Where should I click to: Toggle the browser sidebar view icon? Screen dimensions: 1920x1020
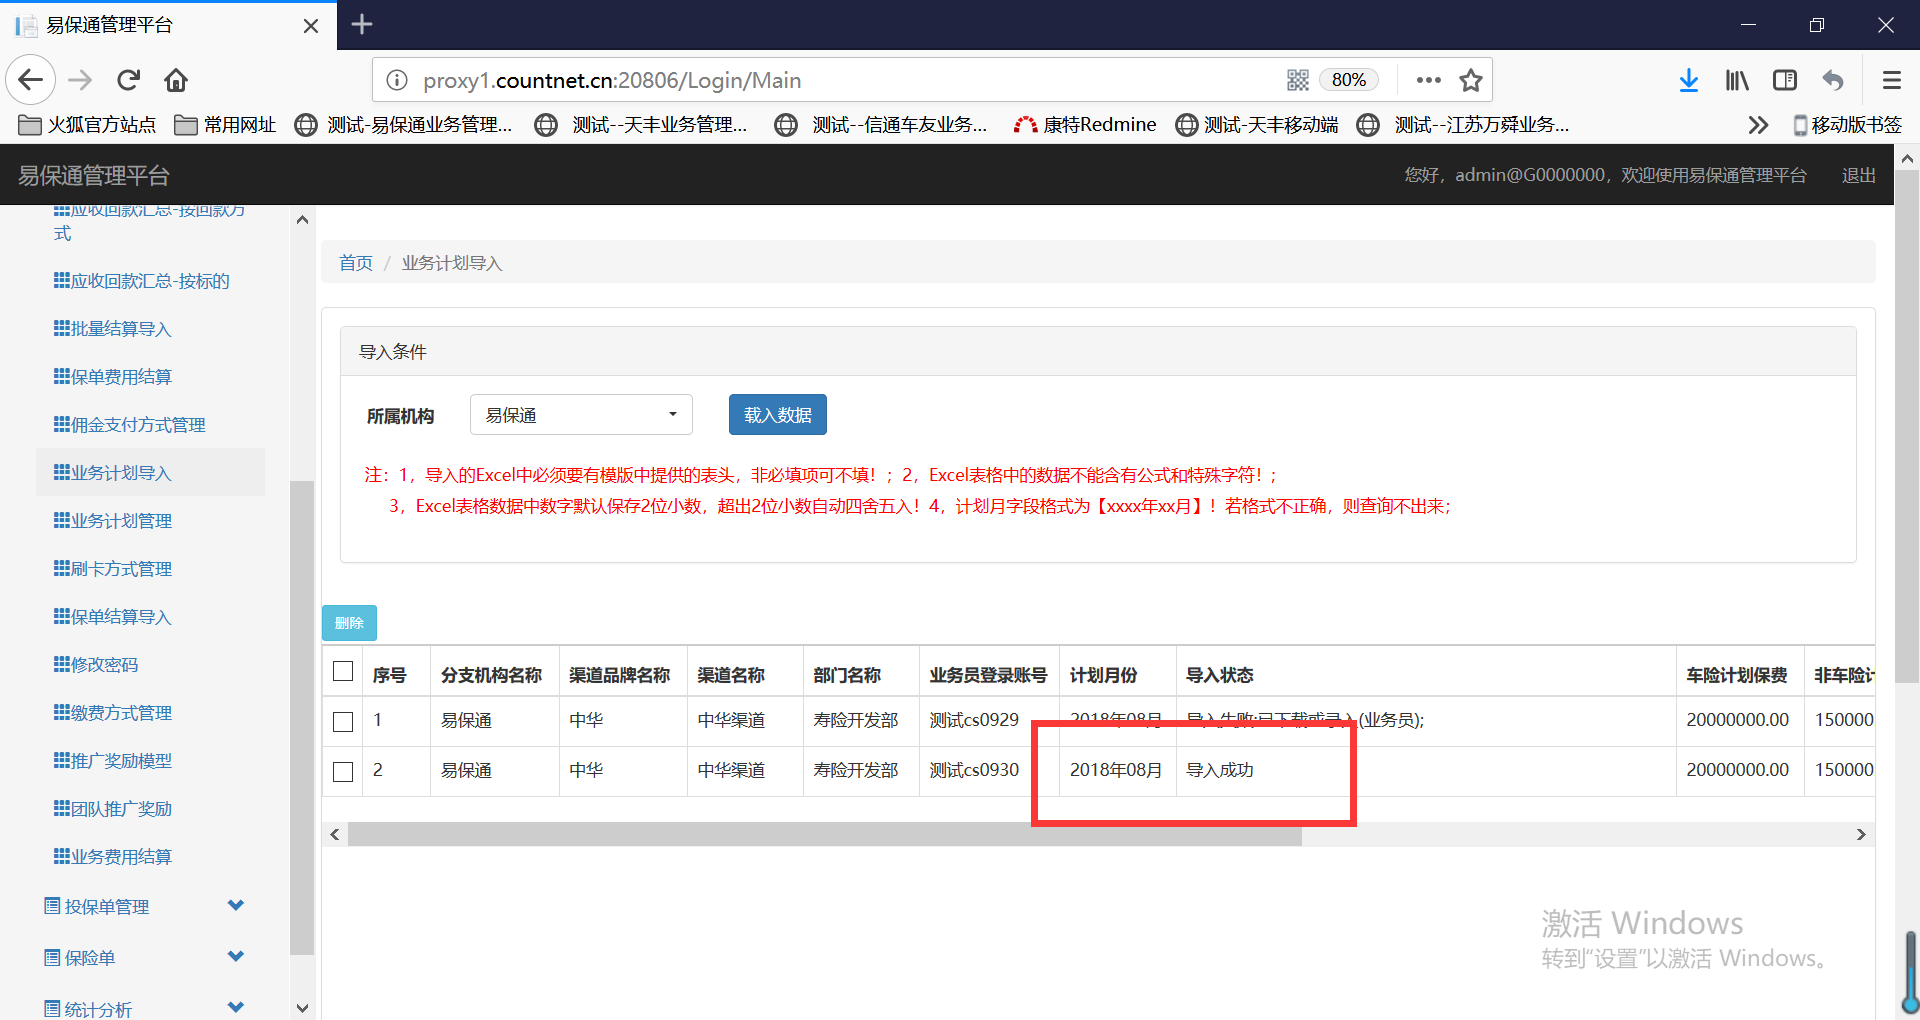pyautogui.click(x=1785, y=80)
